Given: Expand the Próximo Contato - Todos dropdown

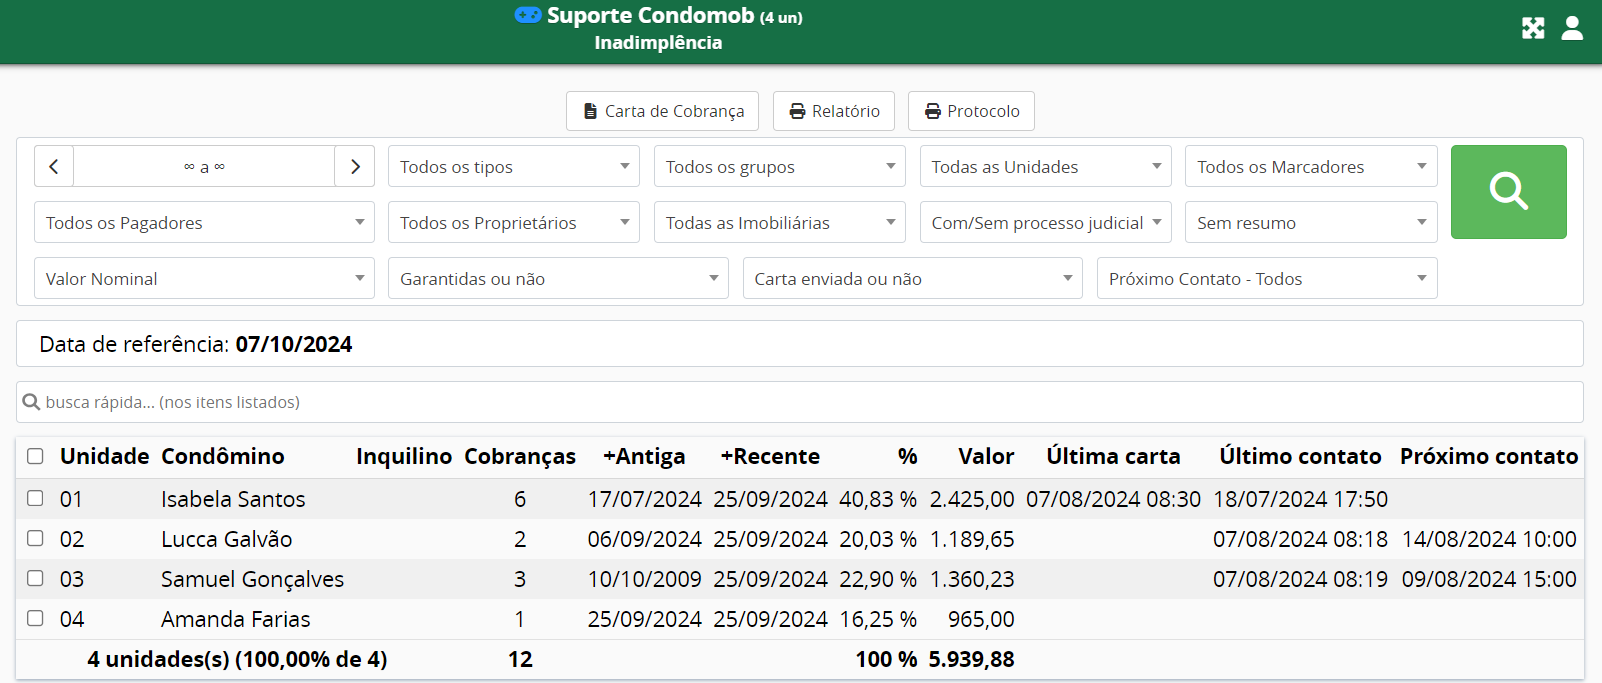Looking at the screenshot, I should pyautogui.click(x=1266, y=278).
